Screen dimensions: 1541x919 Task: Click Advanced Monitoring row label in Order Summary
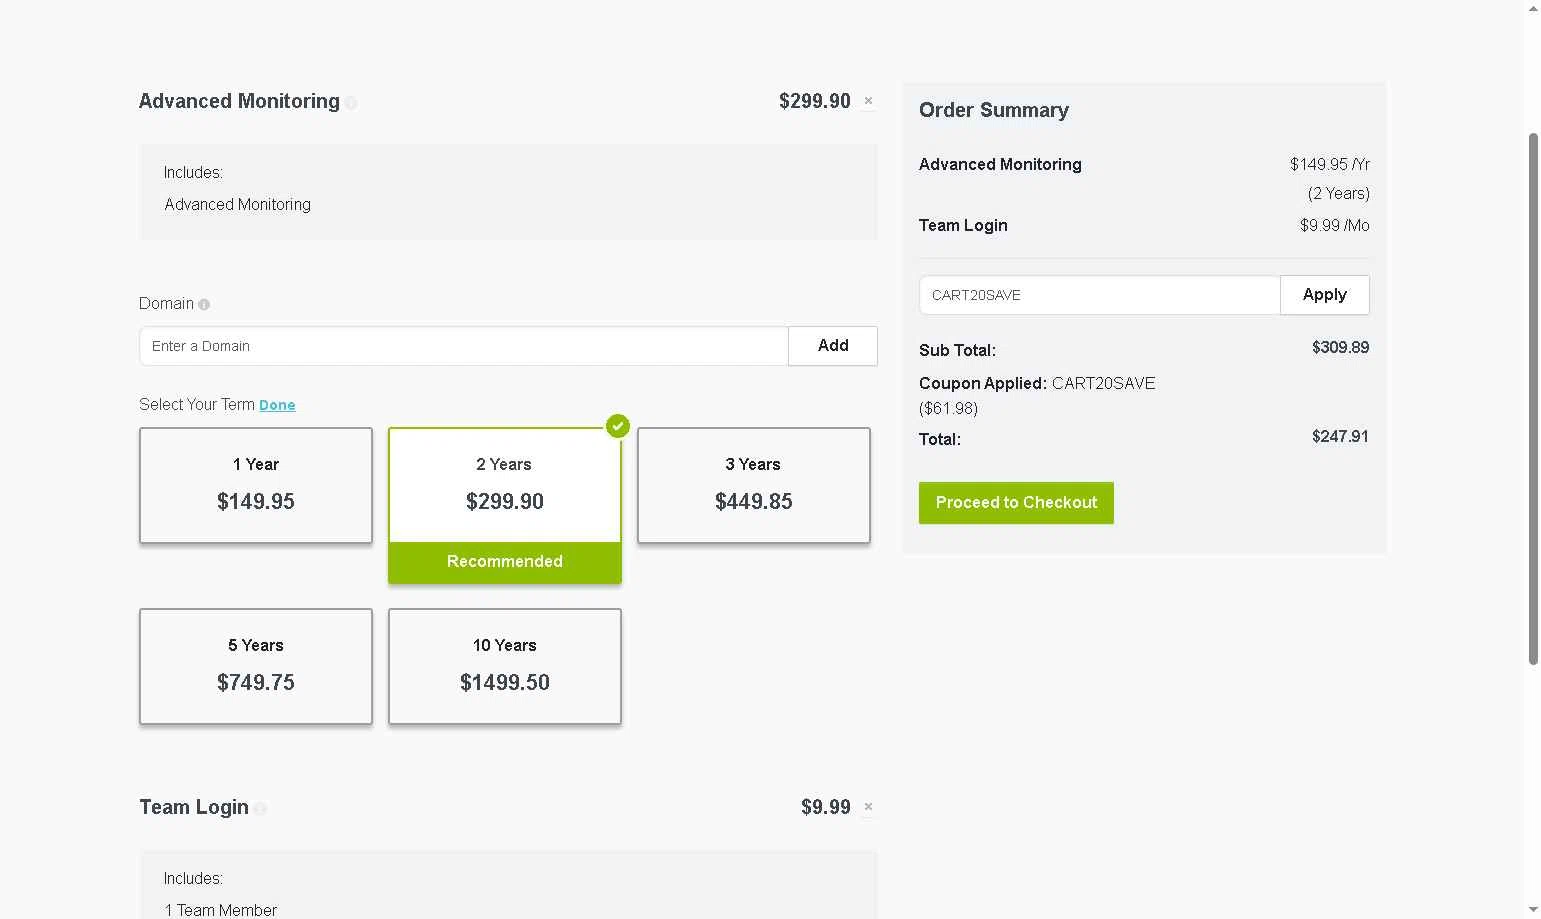[x=1000, y=164]
